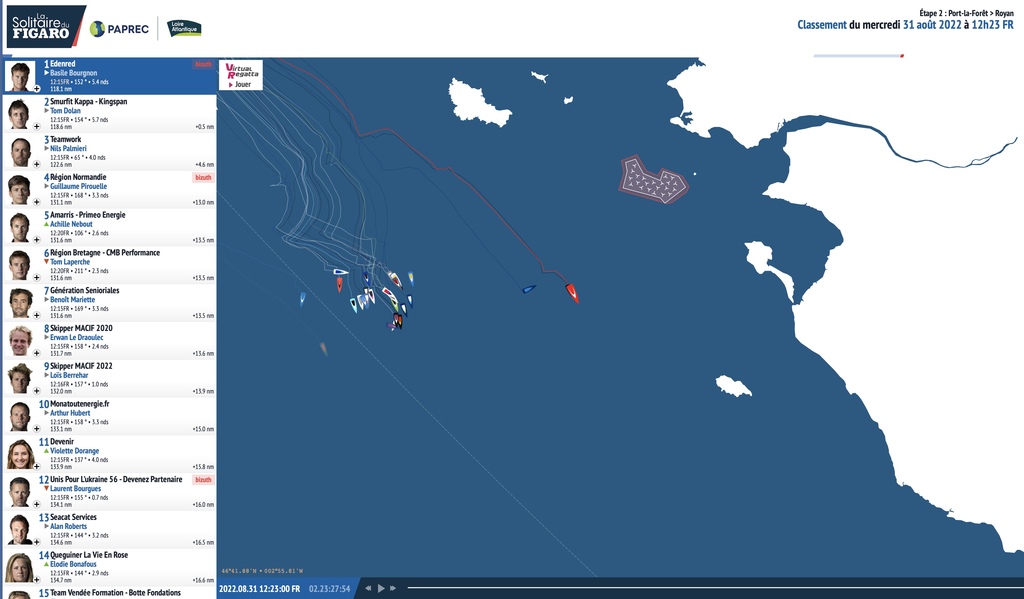The width and height of the screenshot is (1024, 599).
Task: Step the replay forward
Action: 393,589
